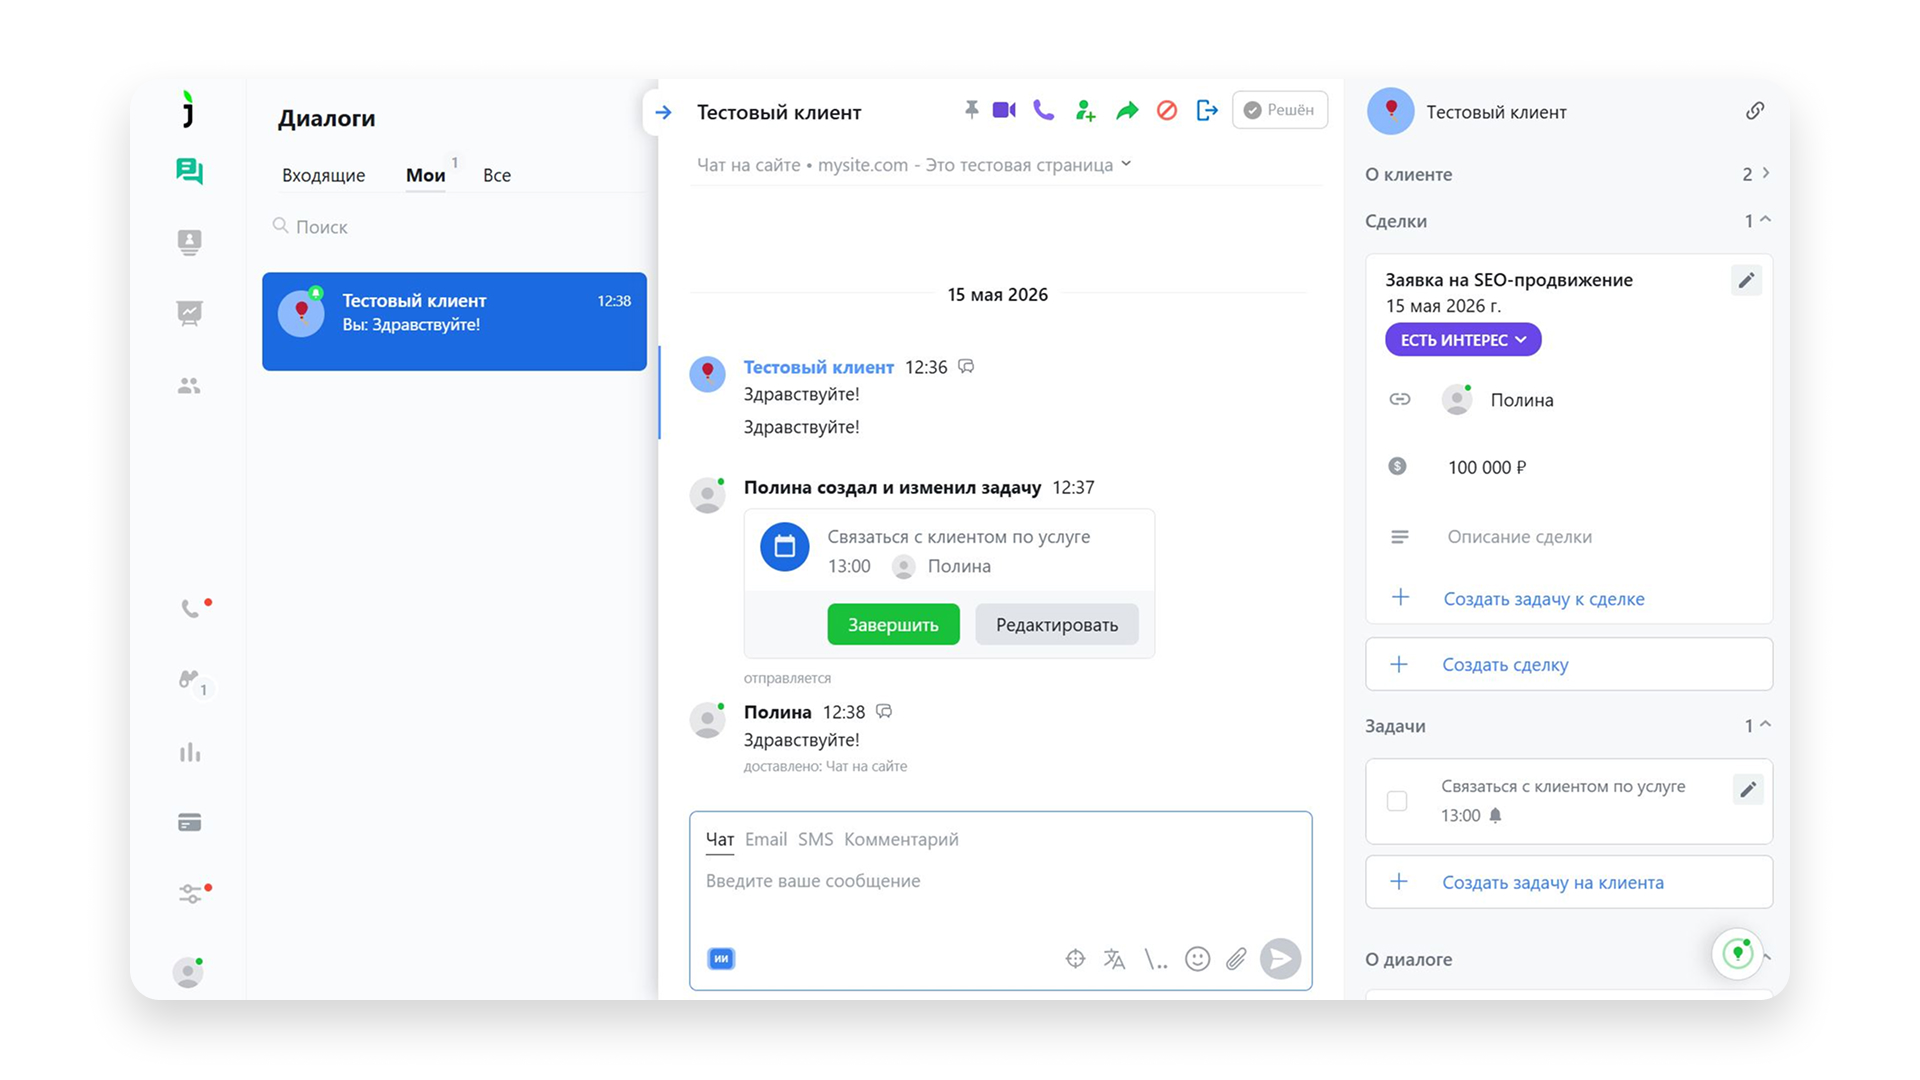
Task: Leave the dialog with exit icon
Action: point(1207,110)
